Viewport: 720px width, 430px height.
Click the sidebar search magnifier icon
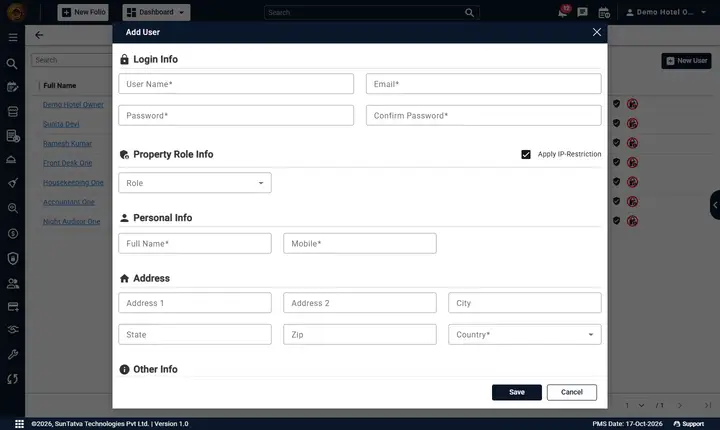click(x=12, y=64)
